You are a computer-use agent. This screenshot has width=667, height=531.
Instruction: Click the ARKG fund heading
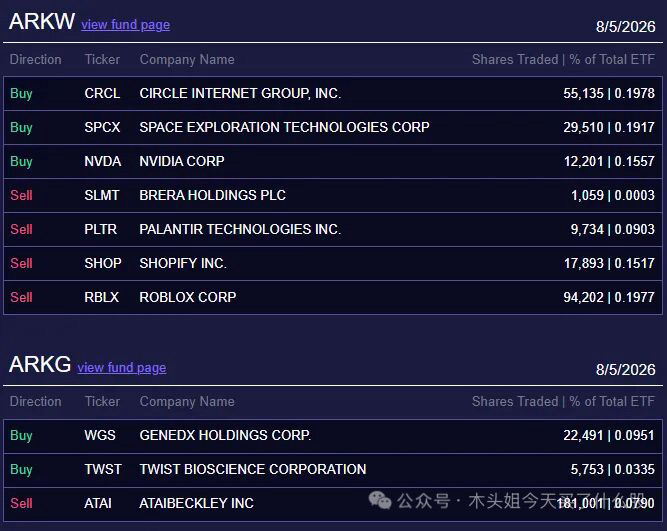40,364
